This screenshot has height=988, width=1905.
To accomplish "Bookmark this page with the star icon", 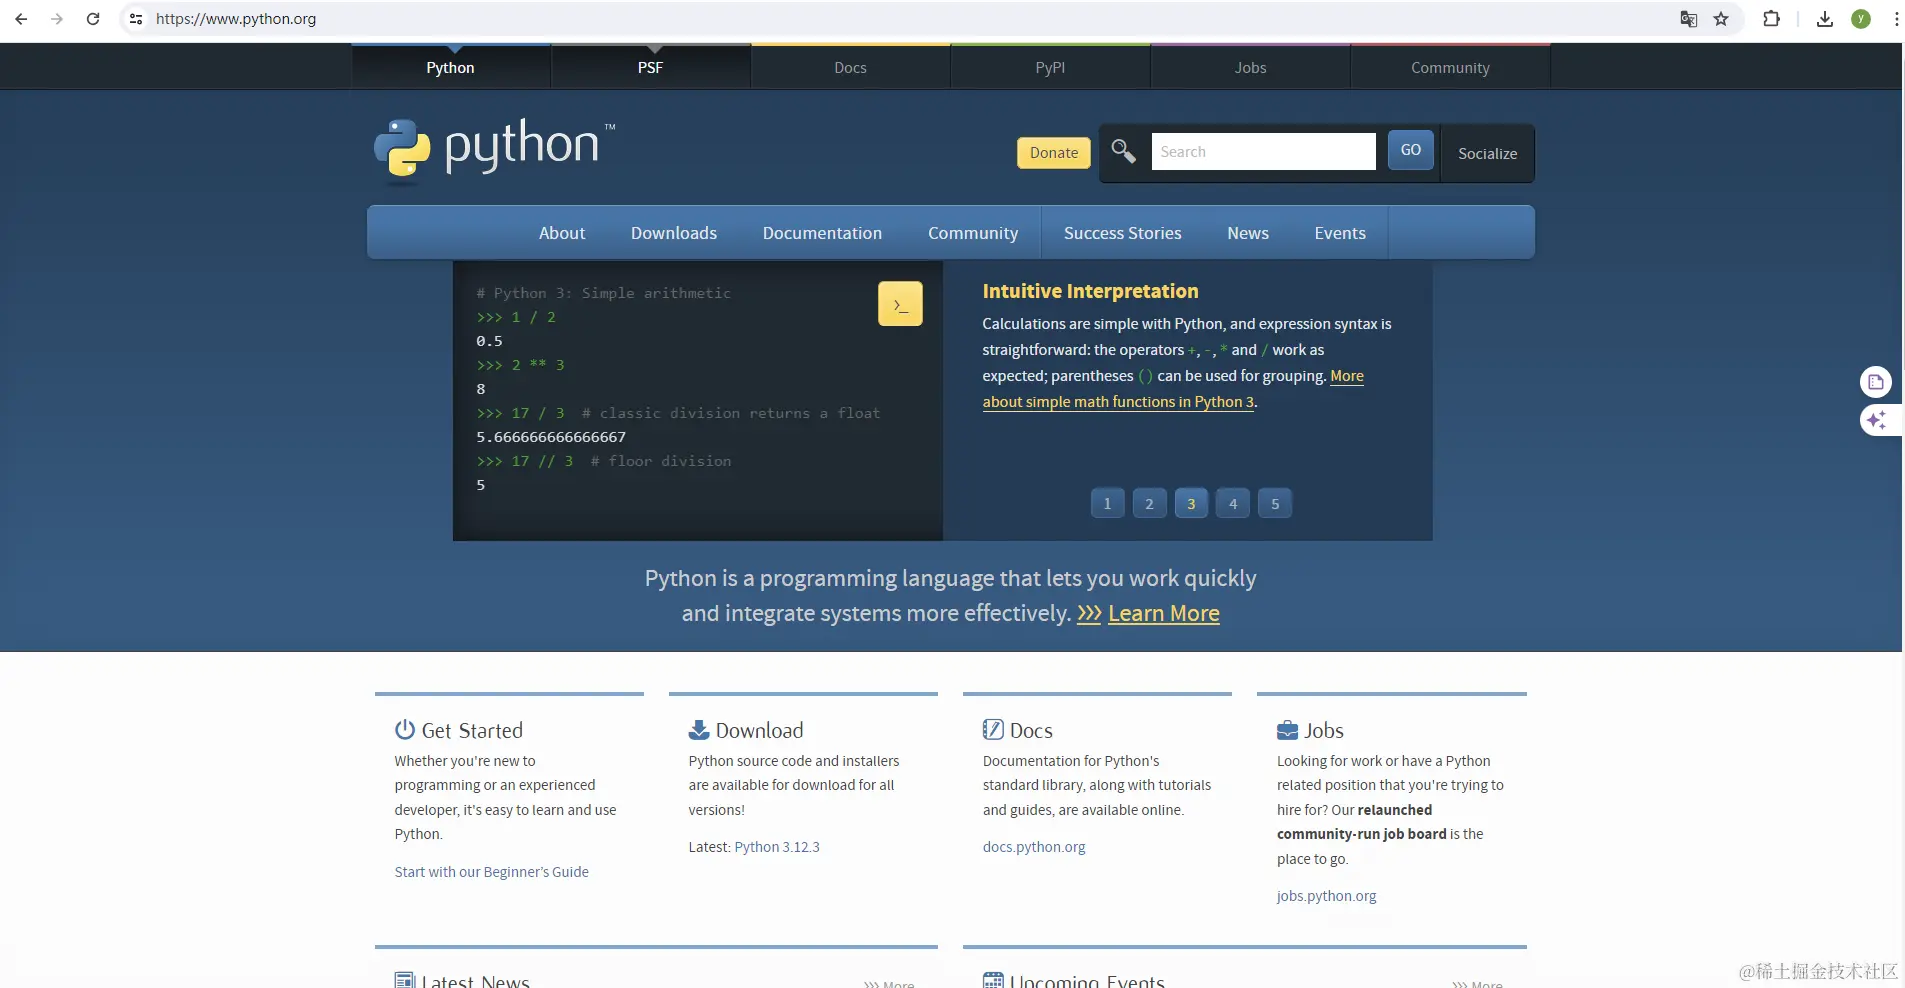I will [1721, 19].
